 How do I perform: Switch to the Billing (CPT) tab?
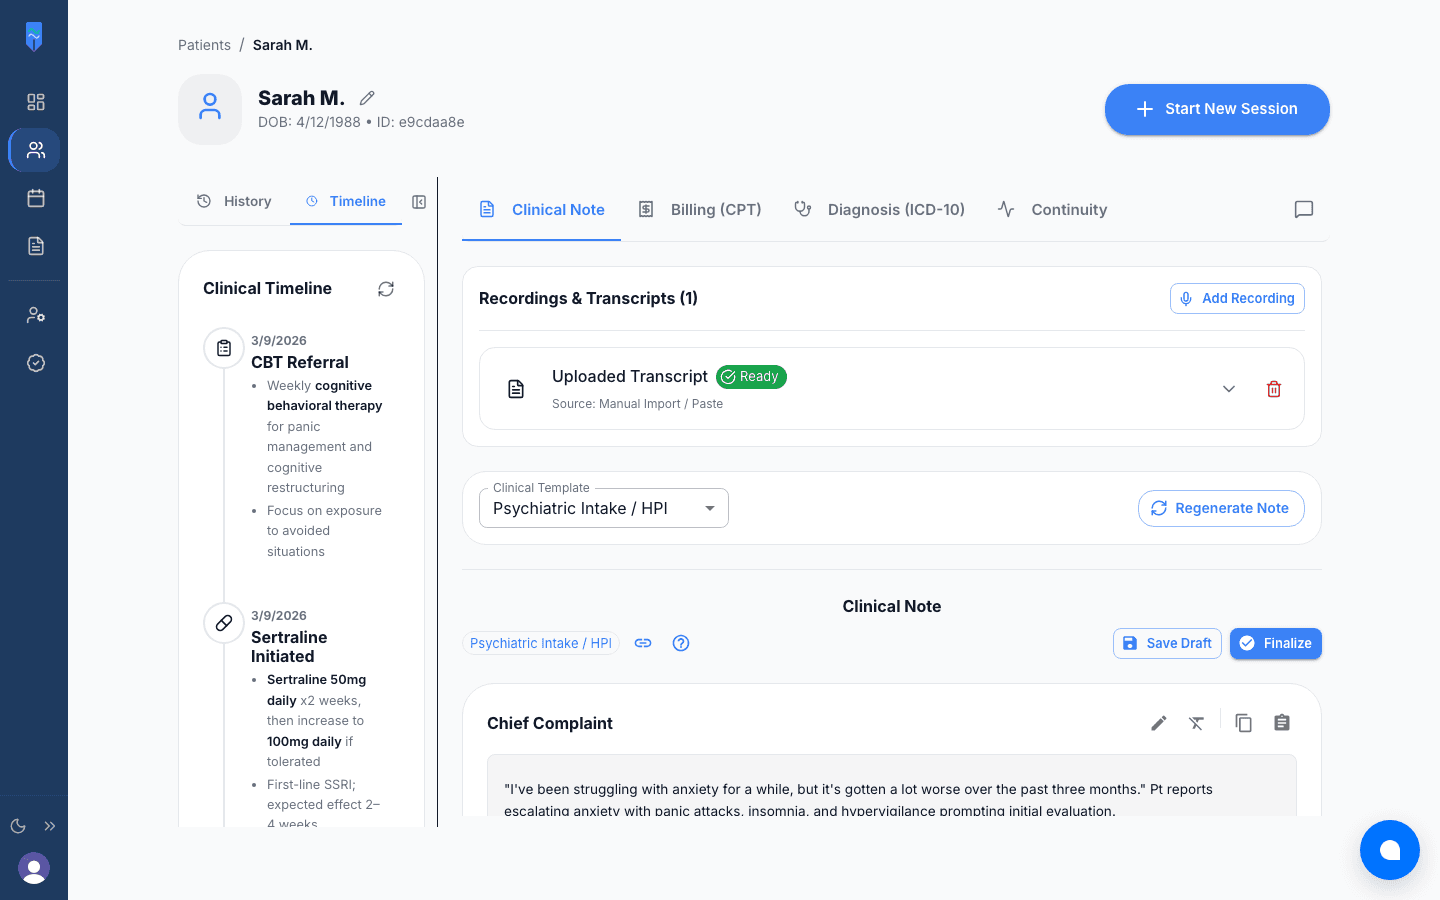click(700, 210)
